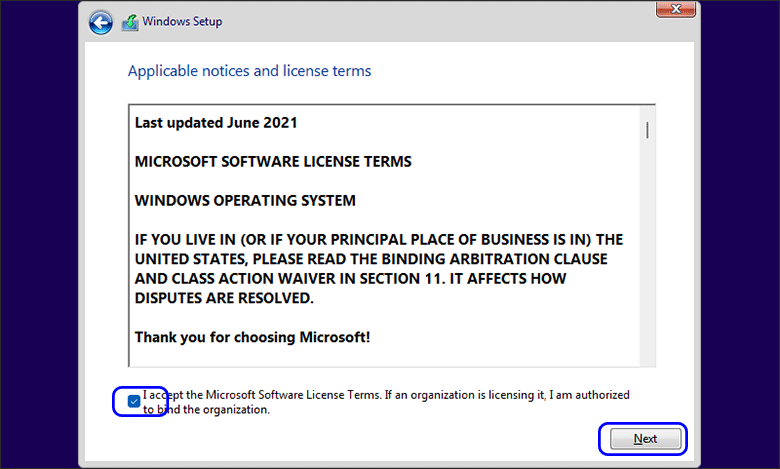Click the 'Applicable notices and license terms' heading
The height and width of the screenshot is (469, 780).
[249, 71]
